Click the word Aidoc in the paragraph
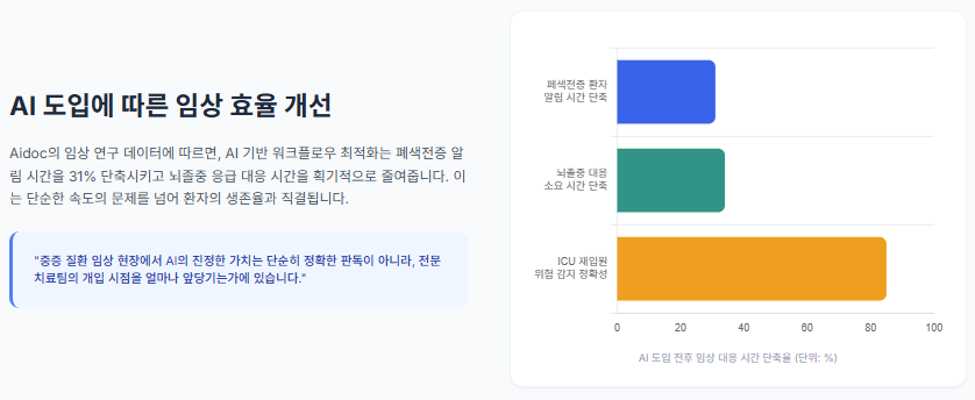Screen dimensions: 975x400 [26, 153]
